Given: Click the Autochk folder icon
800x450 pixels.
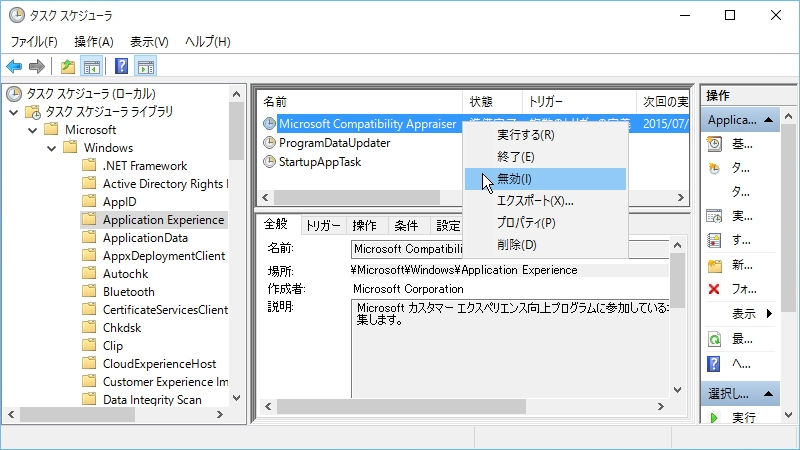Looking at the screenshot, I should pyautogui.click(x=89, y=273).
